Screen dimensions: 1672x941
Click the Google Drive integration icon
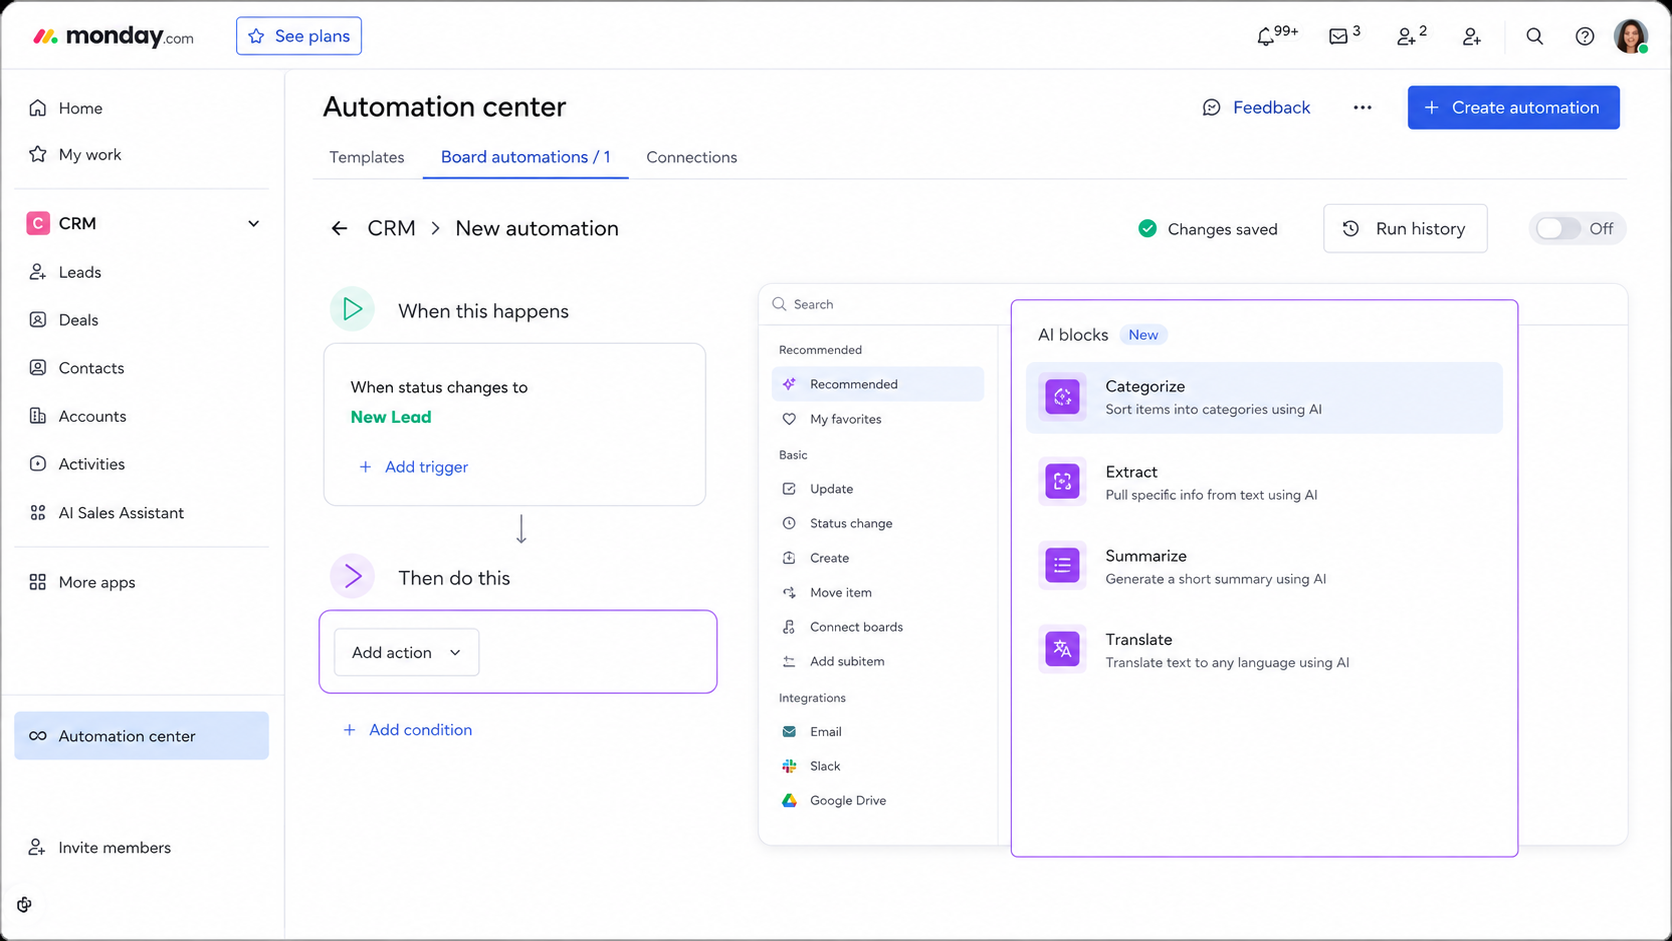[789, 801]
